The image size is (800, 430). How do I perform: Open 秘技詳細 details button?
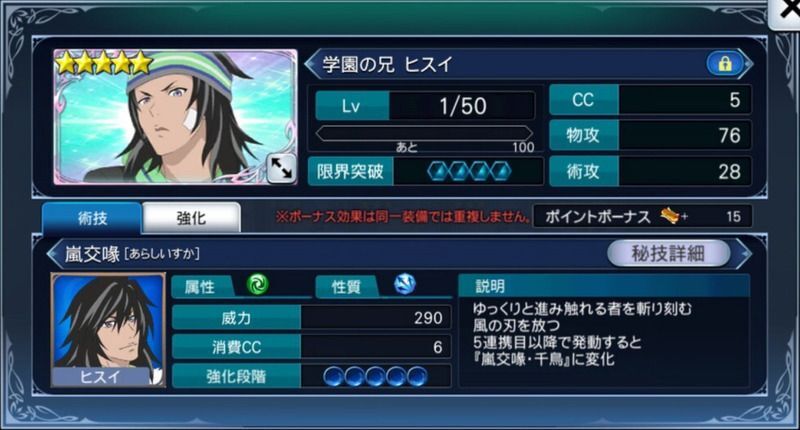[x=668, y=253]
